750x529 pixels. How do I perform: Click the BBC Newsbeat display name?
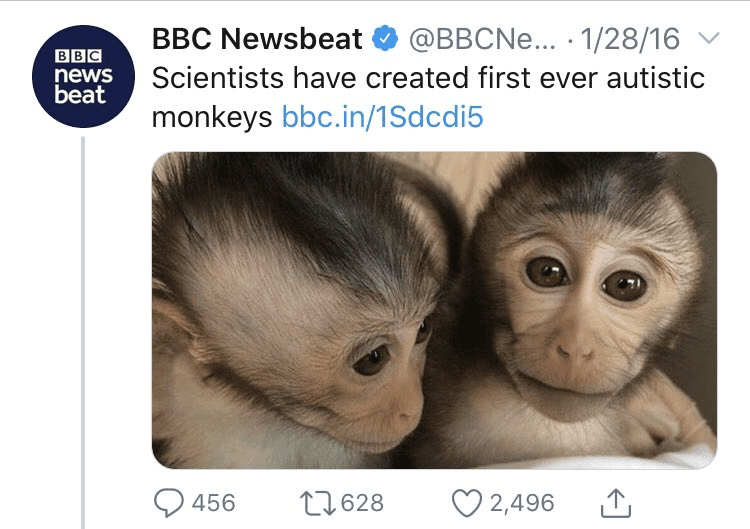tap(257, 38)
